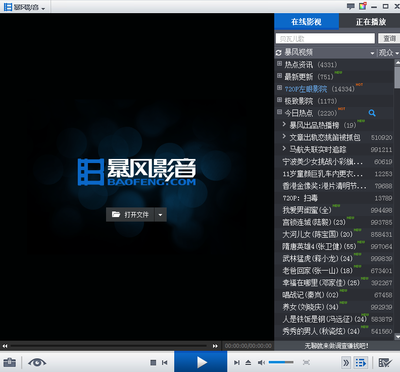Screen dimensions: 400x372
Task: Select the 在线影视 tab
Action: (x=306, y=22)
